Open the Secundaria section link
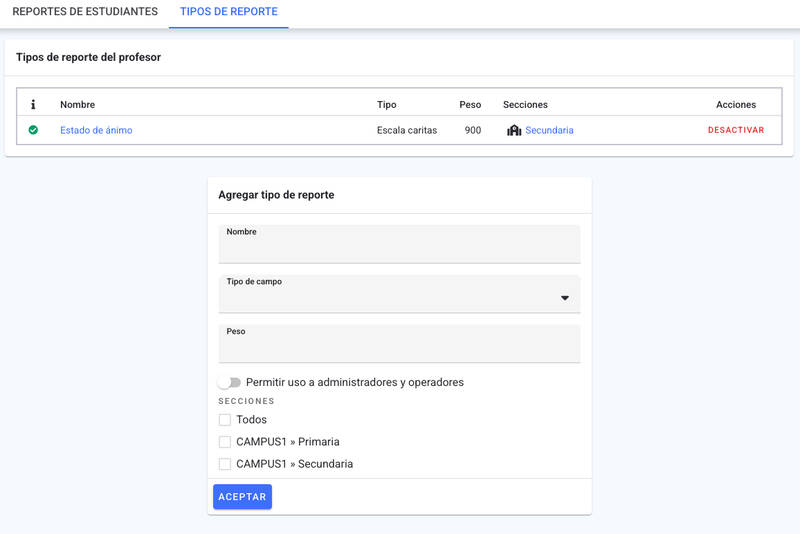The height and width of the screenshot is (534, 800). tap(549, 130)
